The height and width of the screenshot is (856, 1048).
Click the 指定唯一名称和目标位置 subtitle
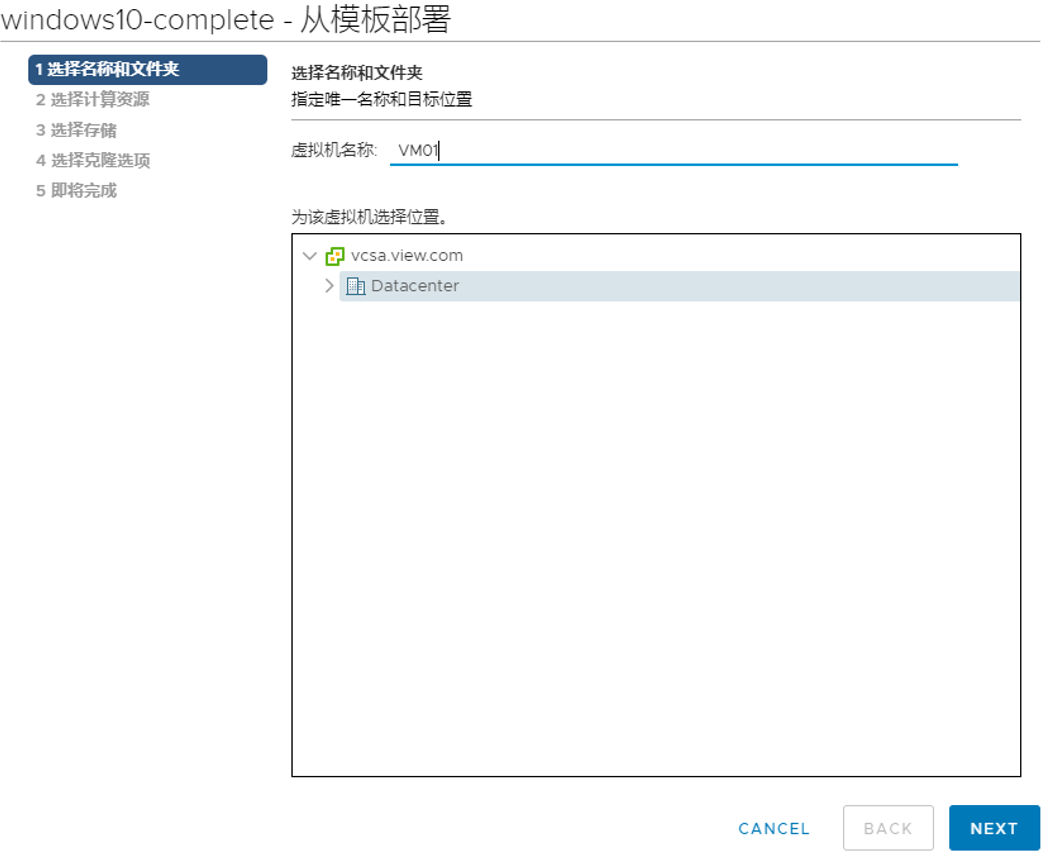click(x=382, y=100)
